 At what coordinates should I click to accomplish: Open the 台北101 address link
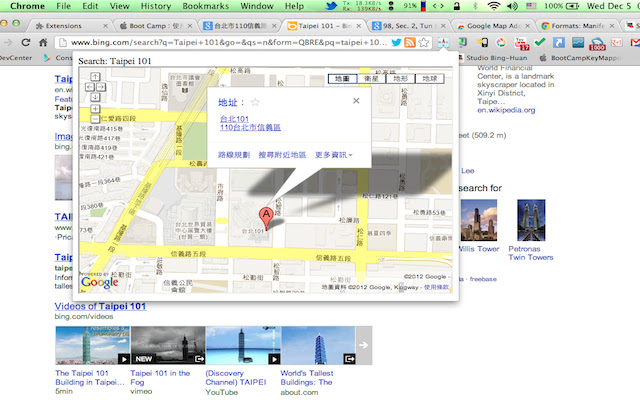click(234, 119)
